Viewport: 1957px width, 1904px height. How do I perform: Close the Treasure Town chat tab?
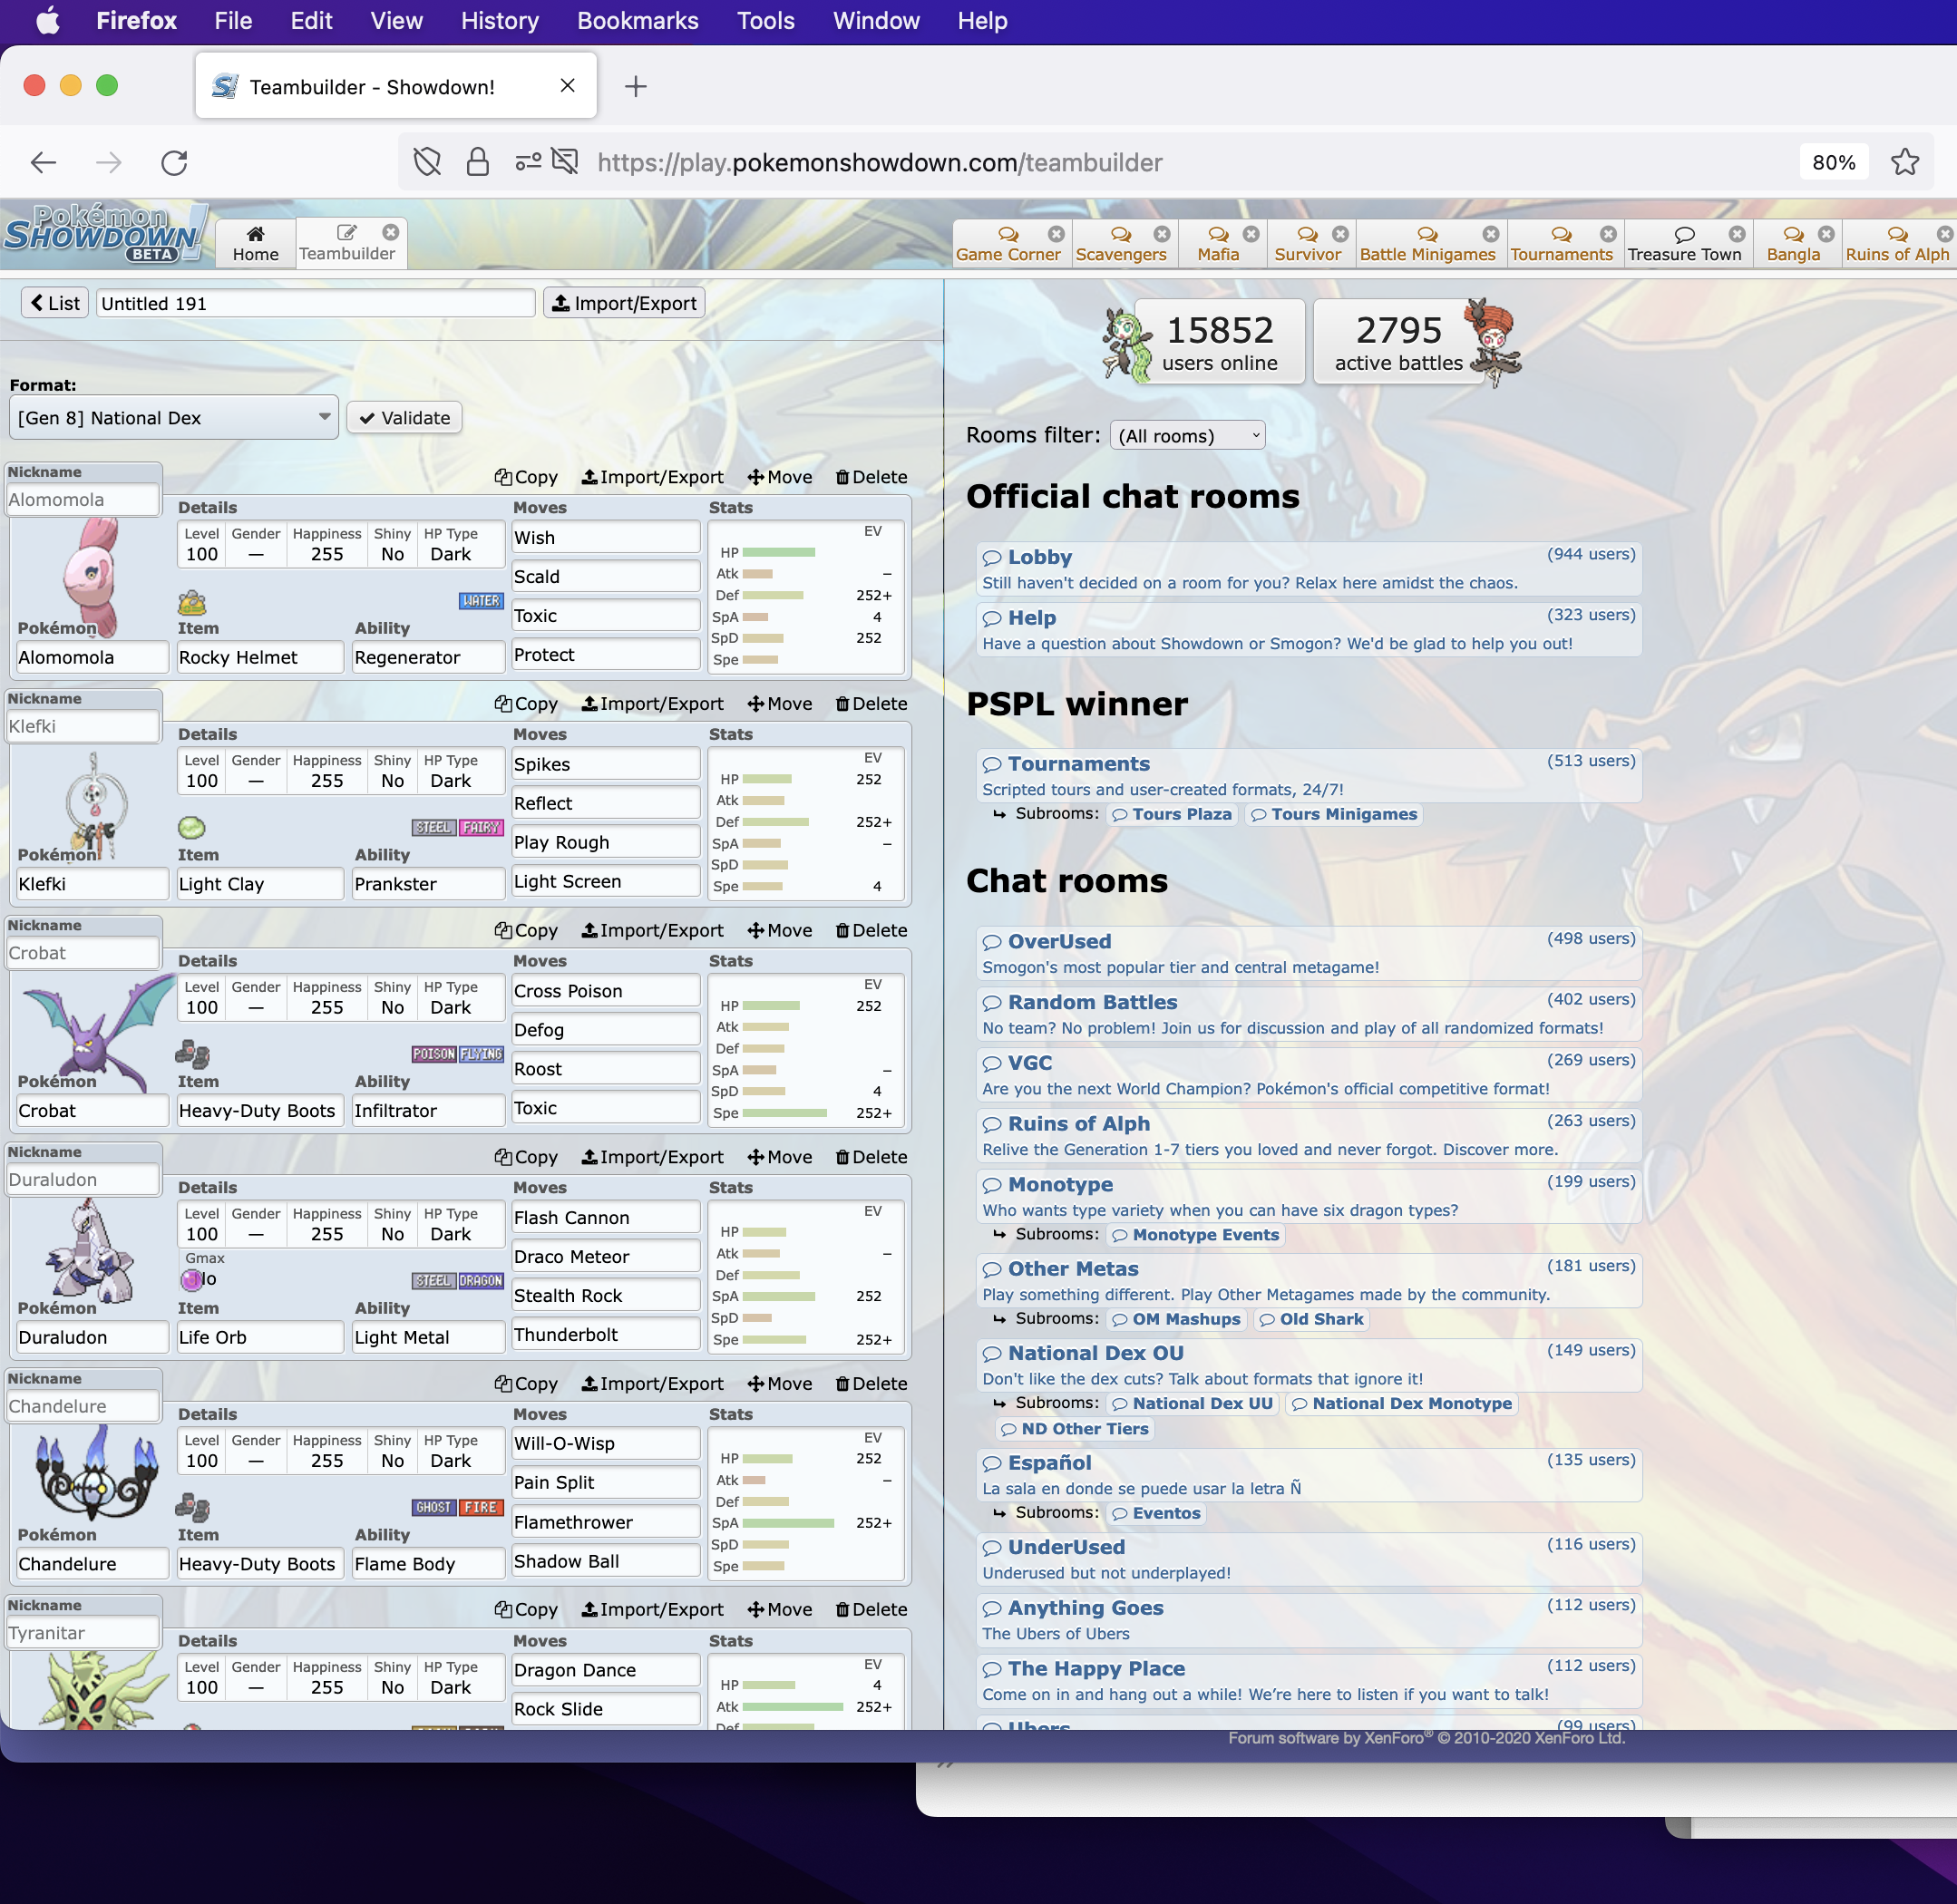coord(1737,233)
